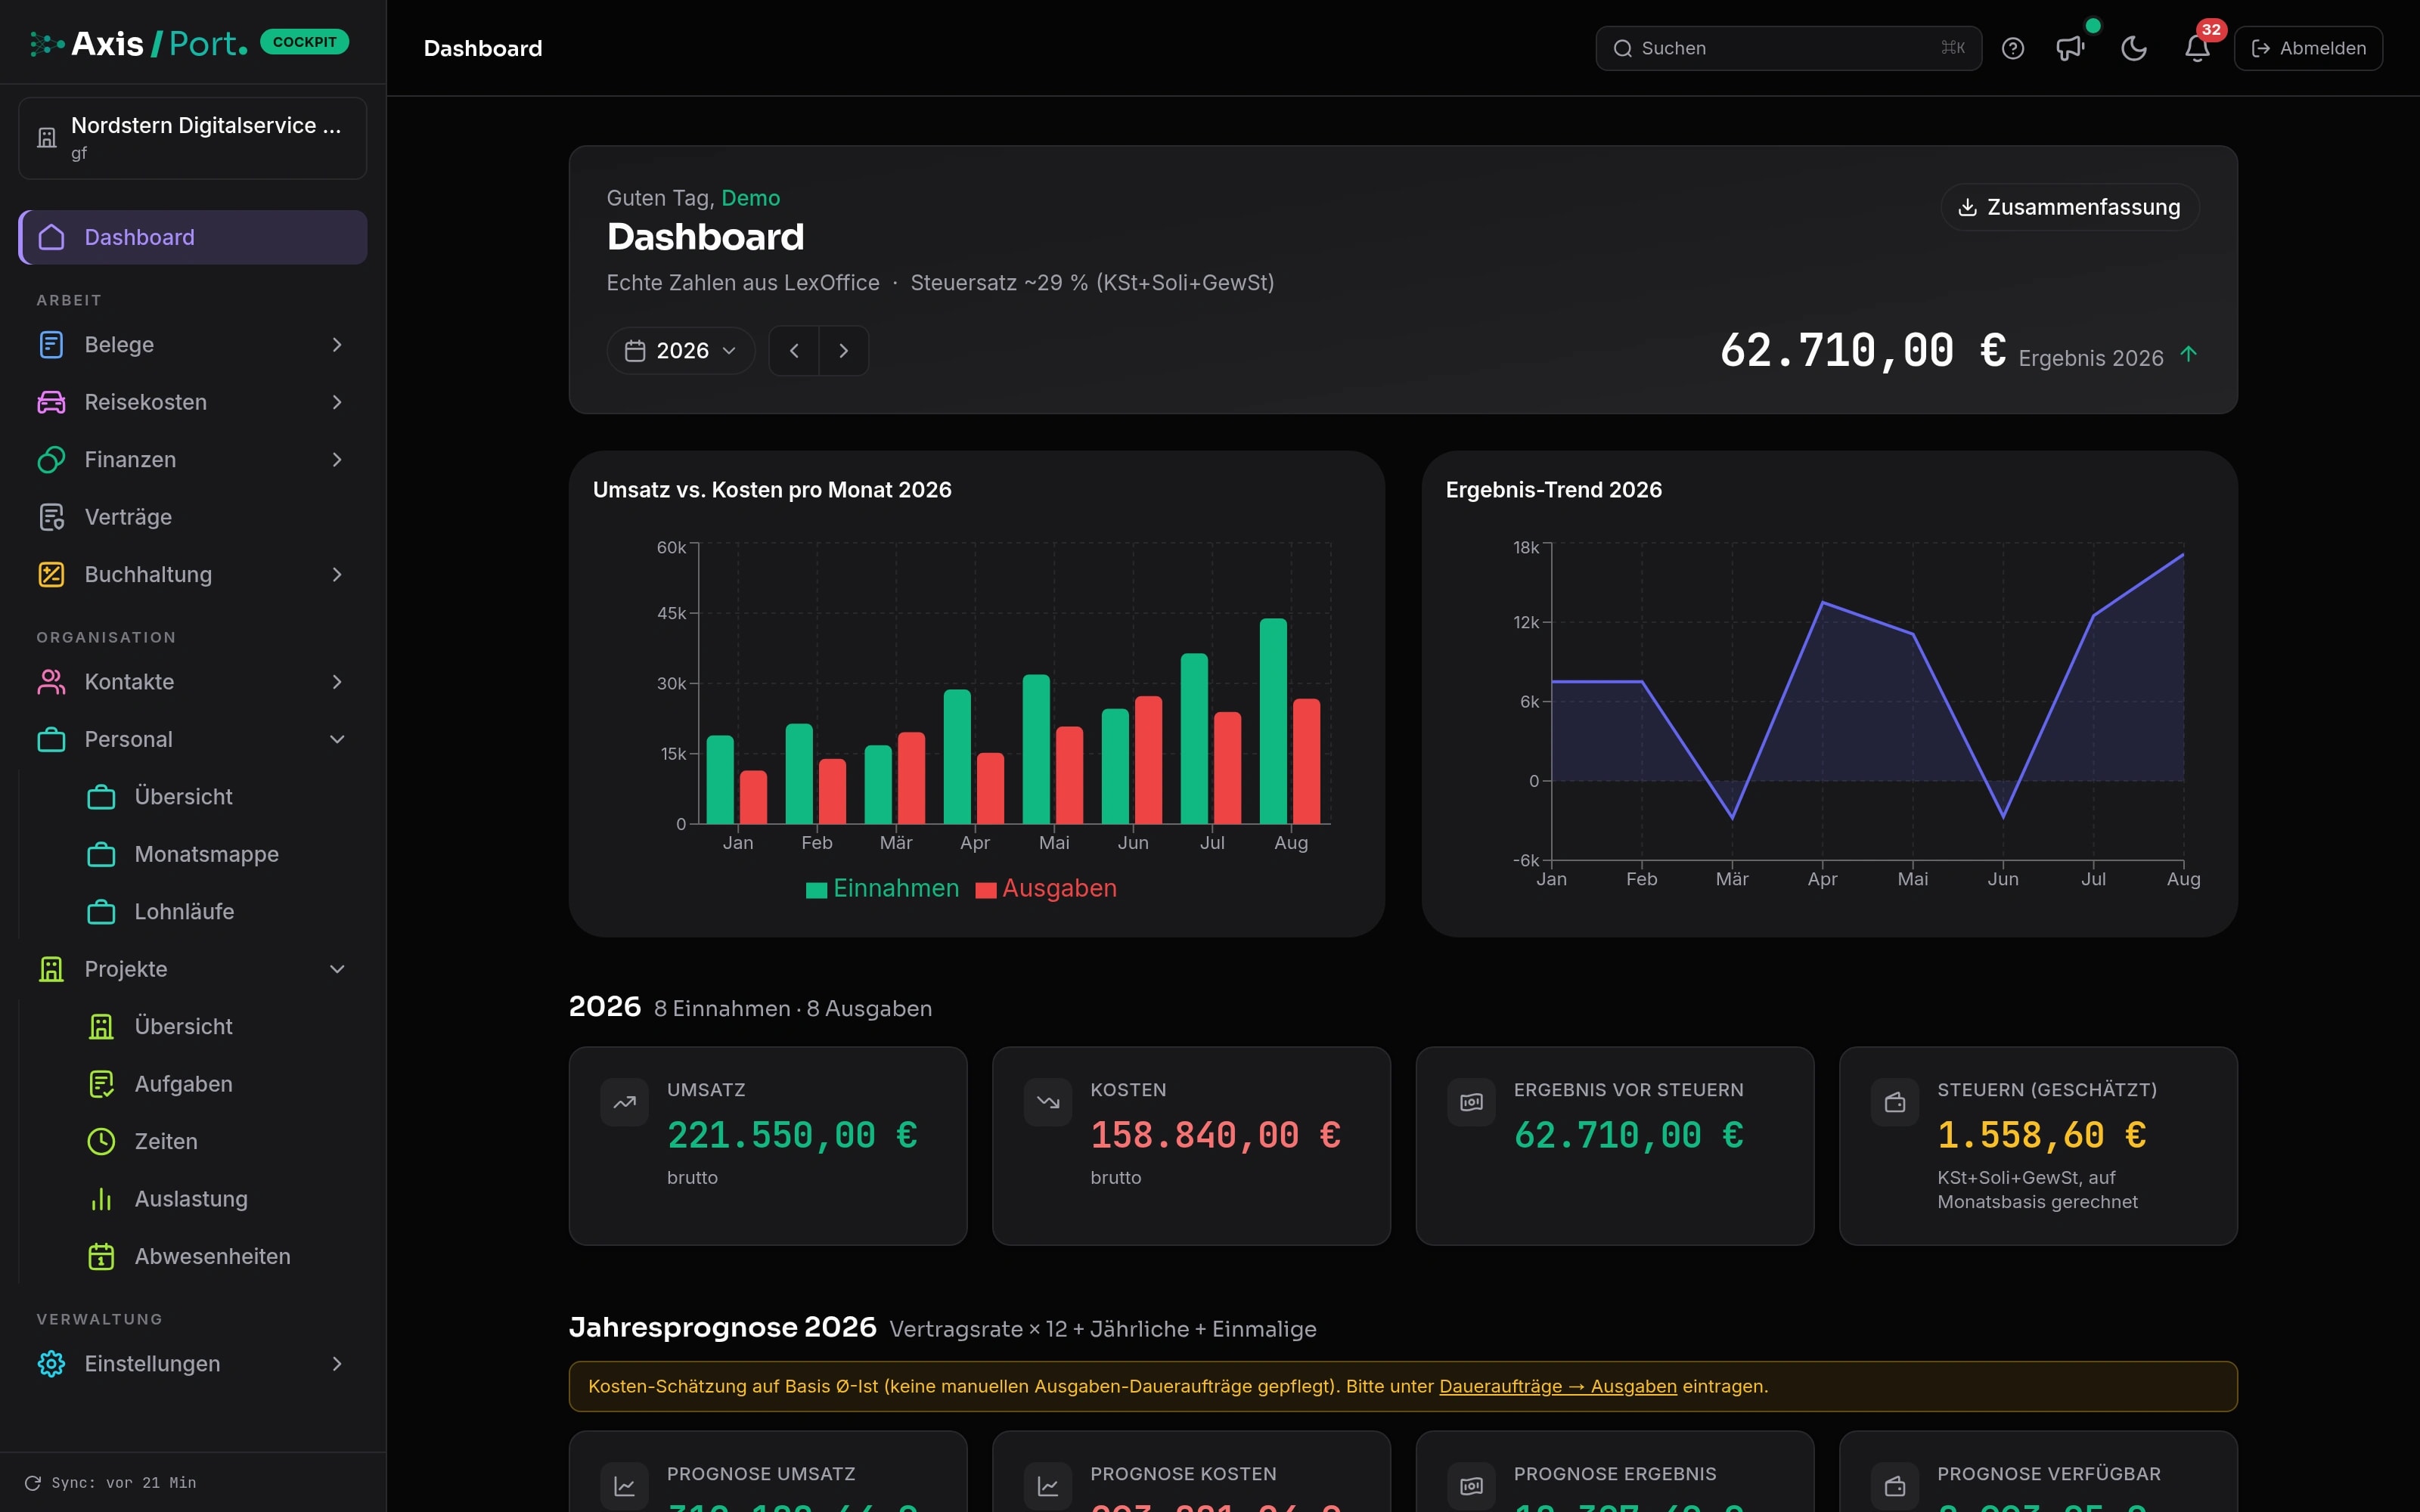Click the Prognose Umsatz chart icon
The width and height of the screenshot is (2420, 1512).
625,1487
